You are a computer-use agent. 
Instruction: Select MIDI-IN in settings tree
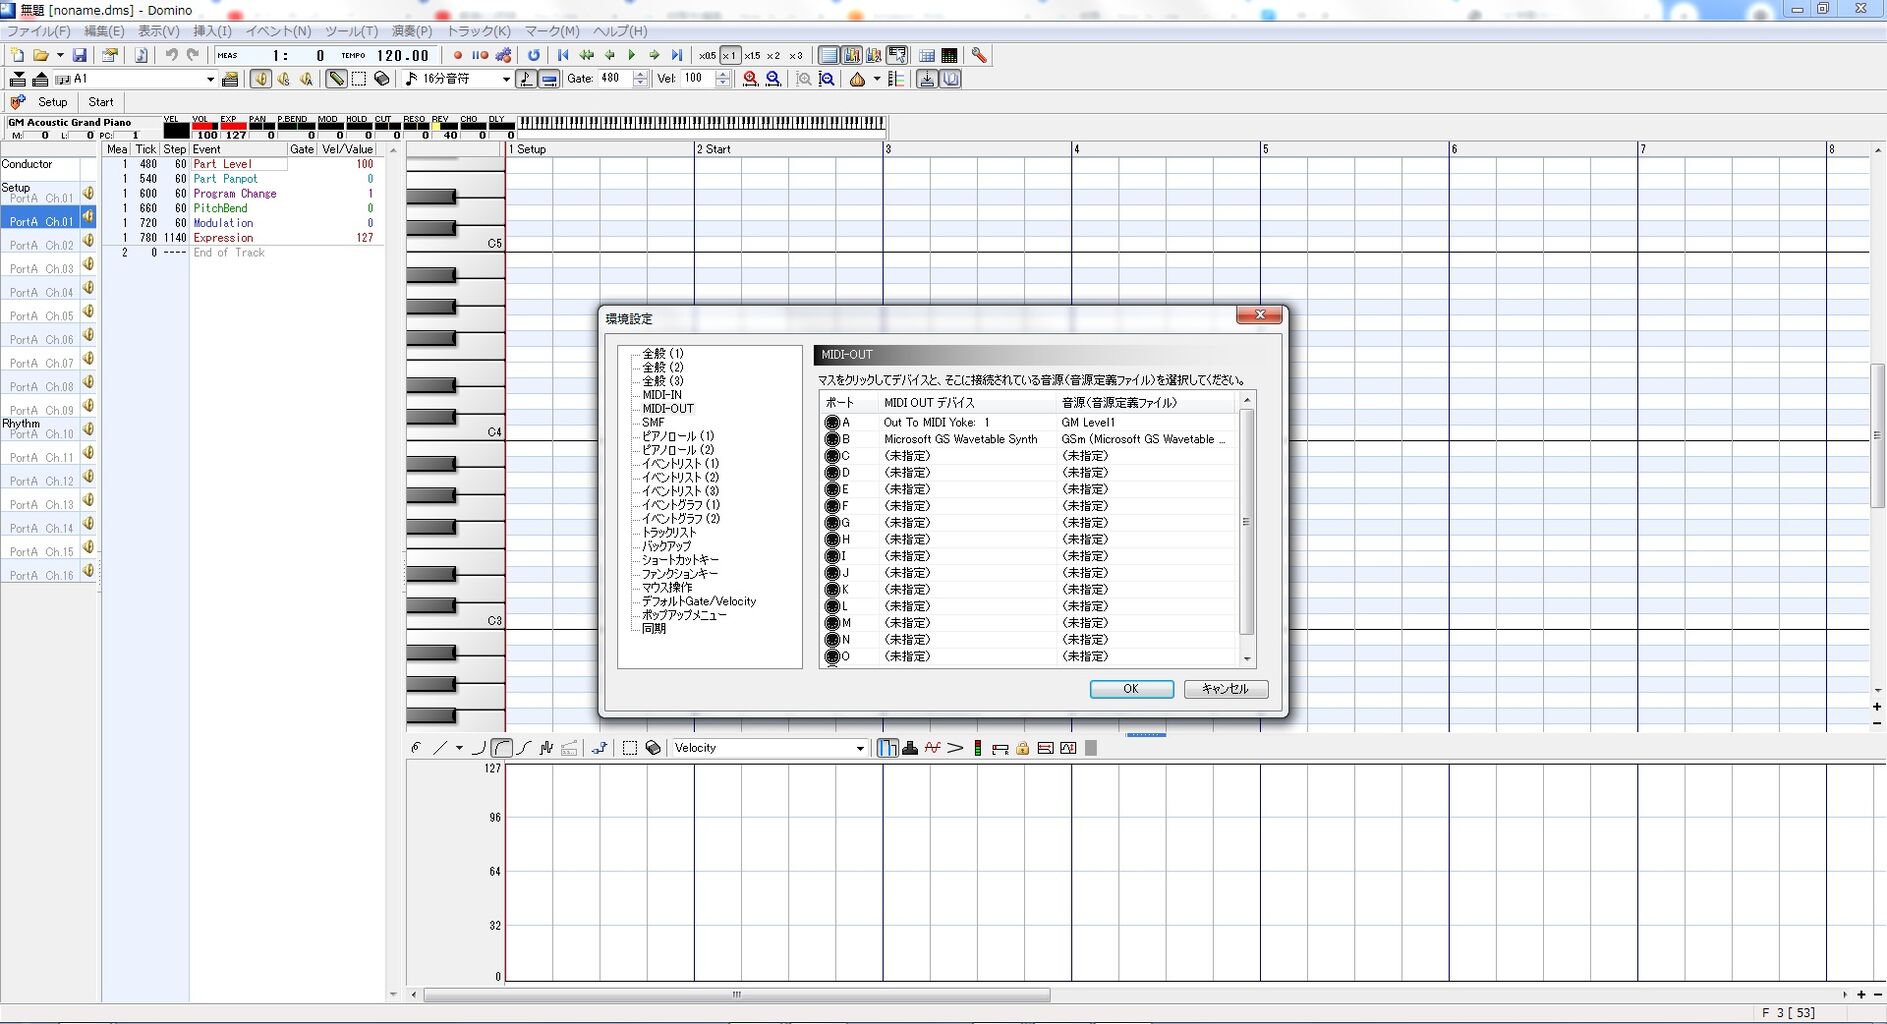(x=662, y=395)
